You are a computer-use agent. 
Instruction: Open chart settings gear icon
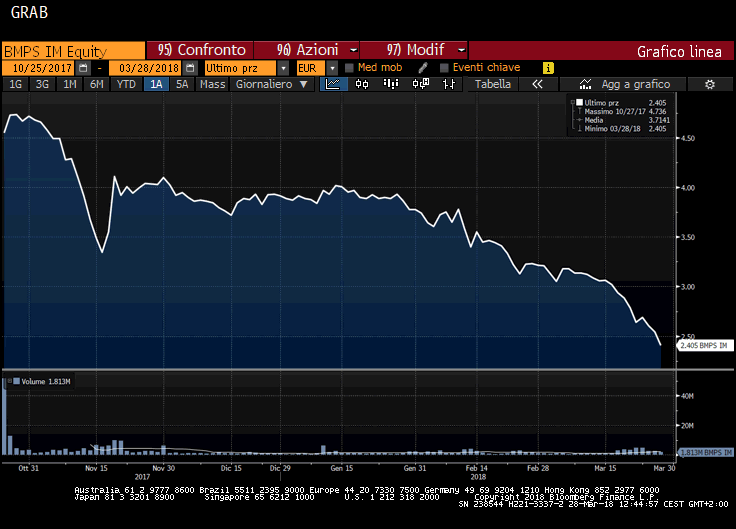[x=710, y=84]
